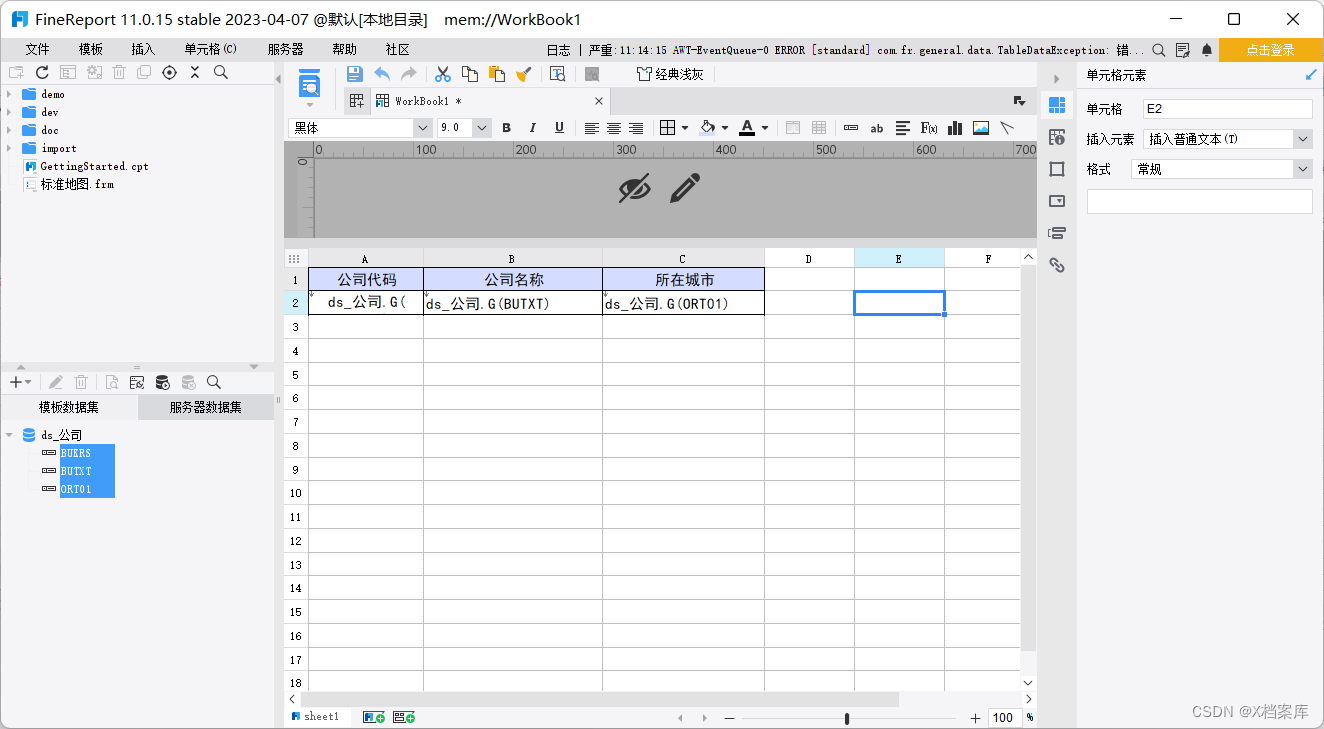Use the format painter brush
Viewport: 1324px width, 729px height.
click(523, 74)
